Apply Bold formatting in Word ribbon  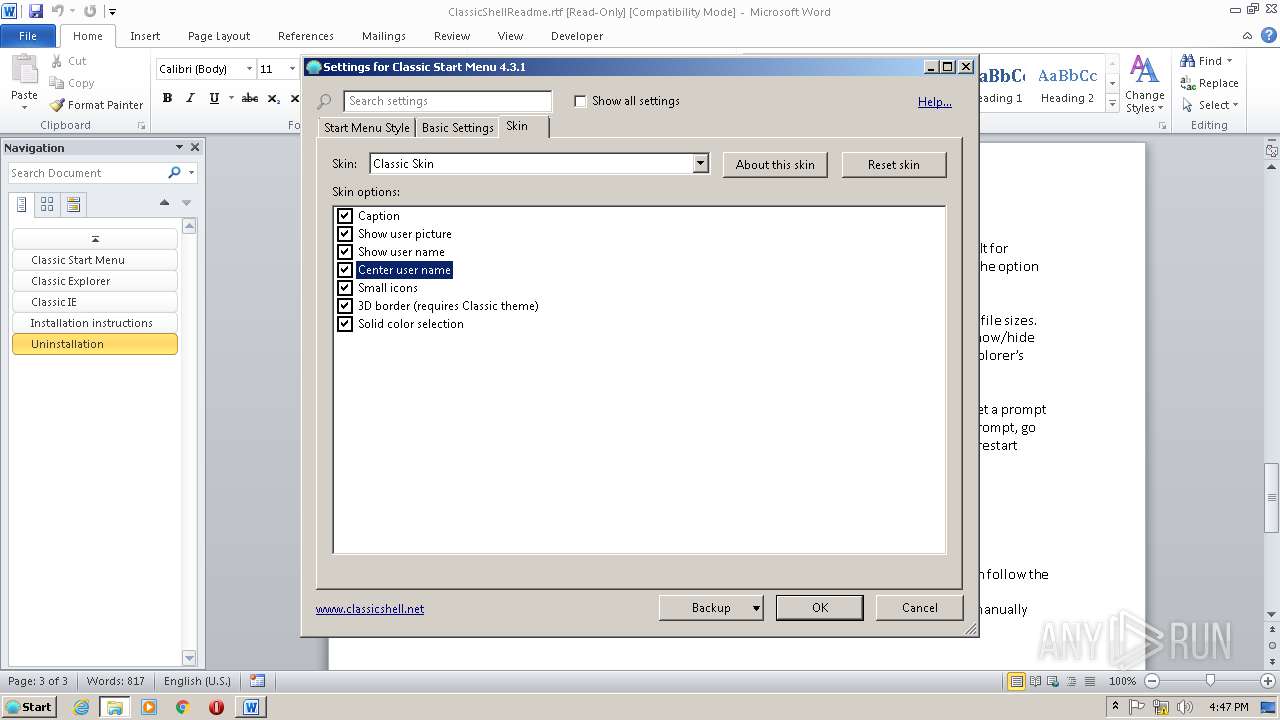point(167,98)
